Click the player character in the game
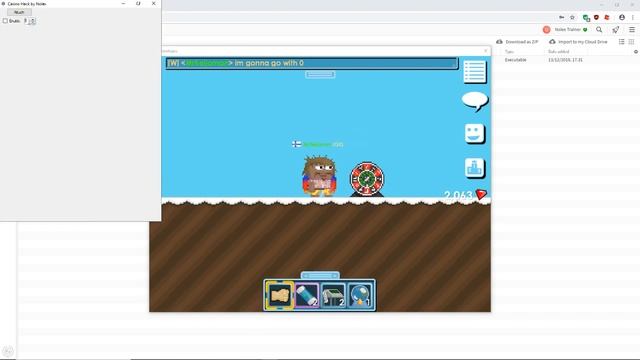Image resolution: width=640 pixels, height=360 pixels. 319,176
